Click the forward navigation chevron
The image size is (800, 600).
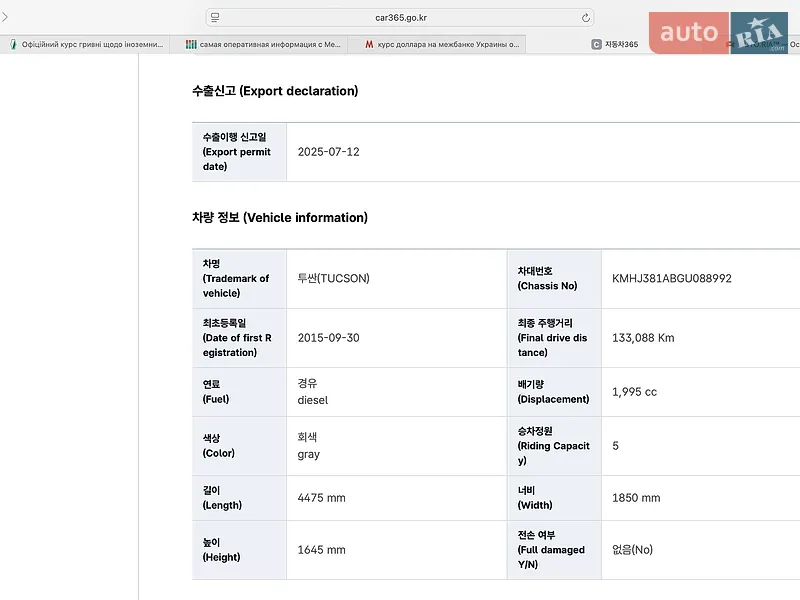tap(5, 17)
